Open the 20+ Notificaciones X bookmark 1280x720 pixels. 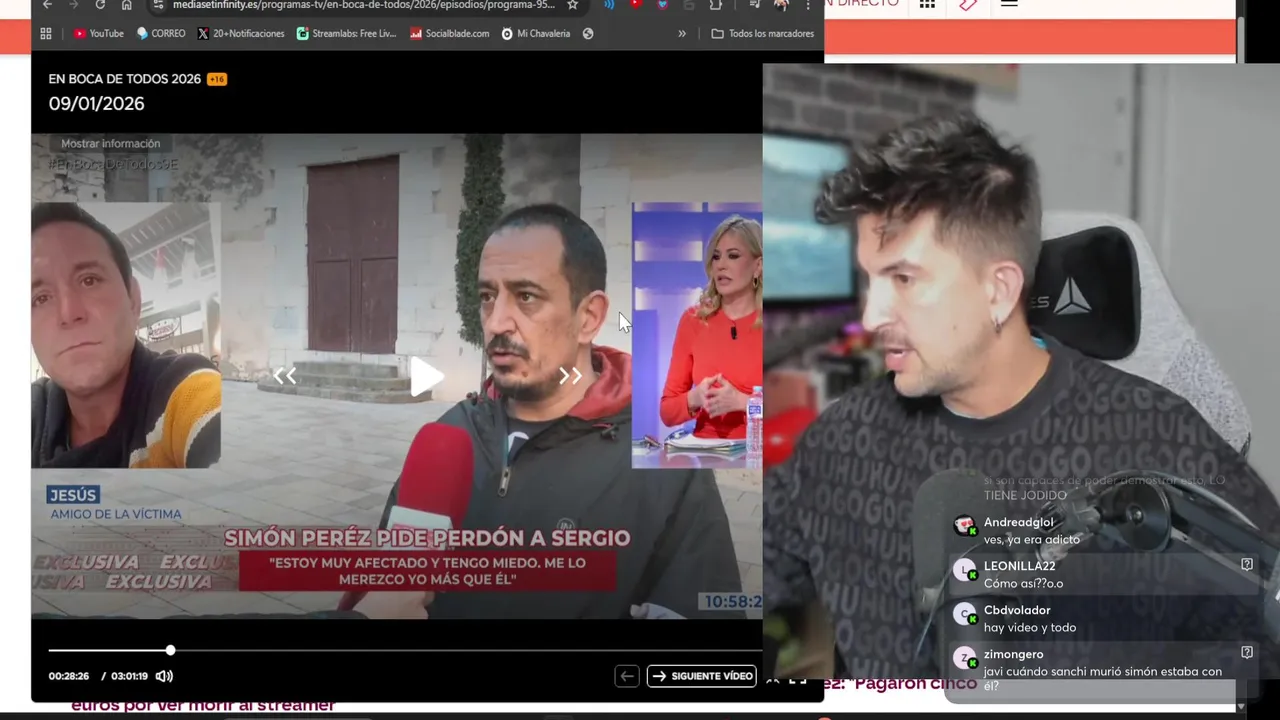[241, 33]
